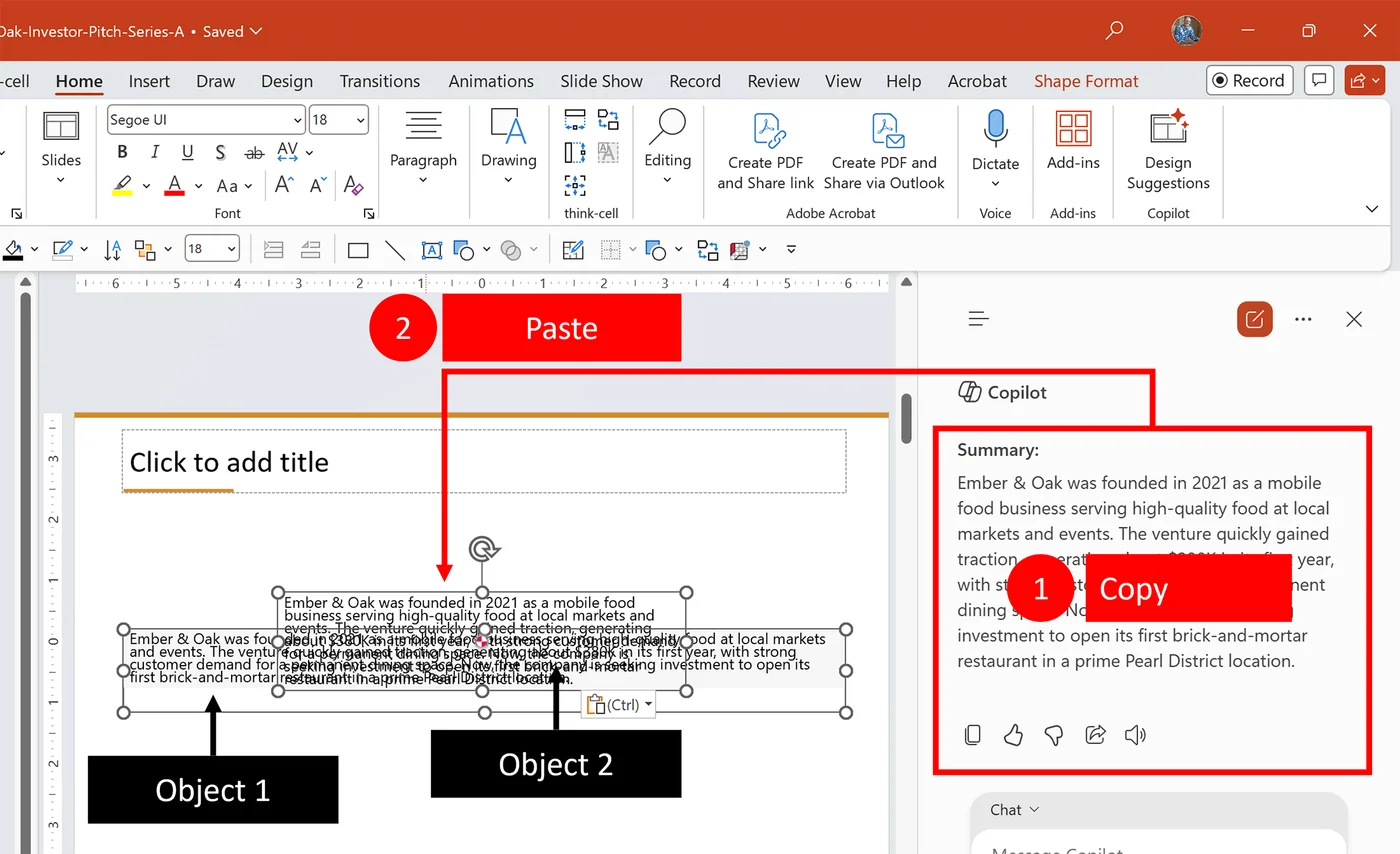1400x854 pixels.
Task: Open comments pane icon
Action: (1319, 81)
